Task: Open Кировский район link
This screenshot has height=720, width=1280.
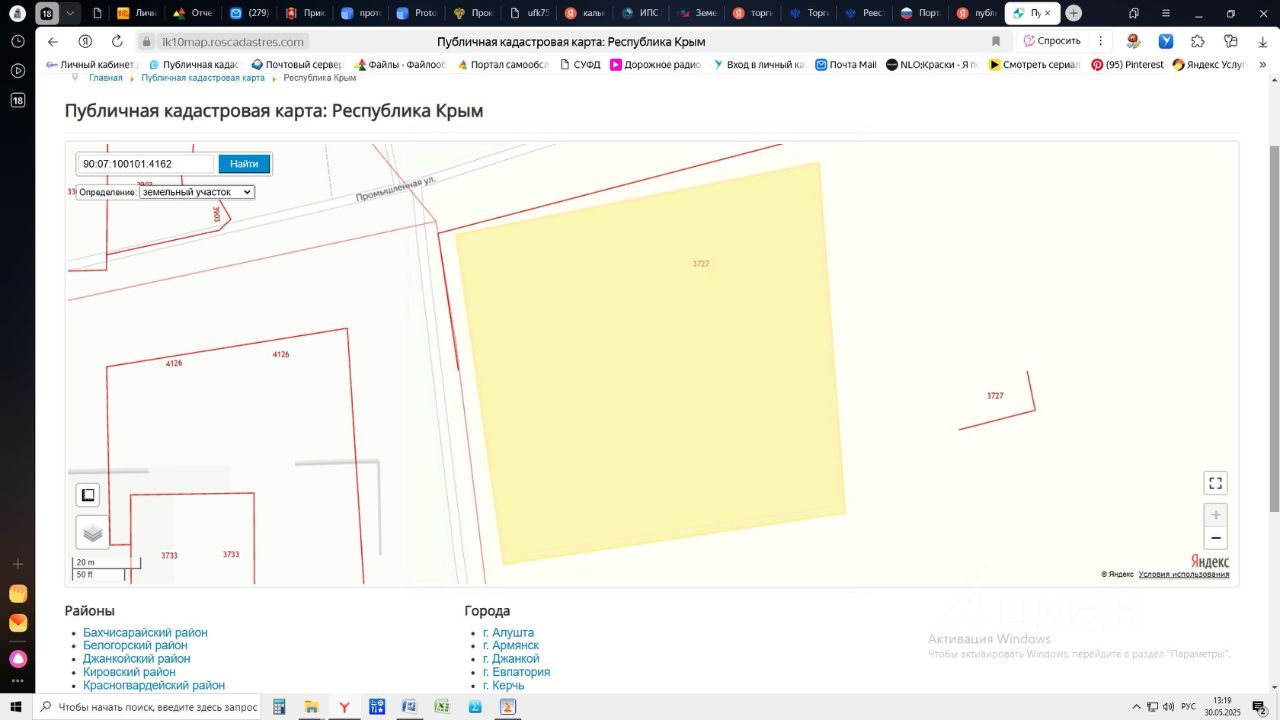Action: [x=129, y=672]
